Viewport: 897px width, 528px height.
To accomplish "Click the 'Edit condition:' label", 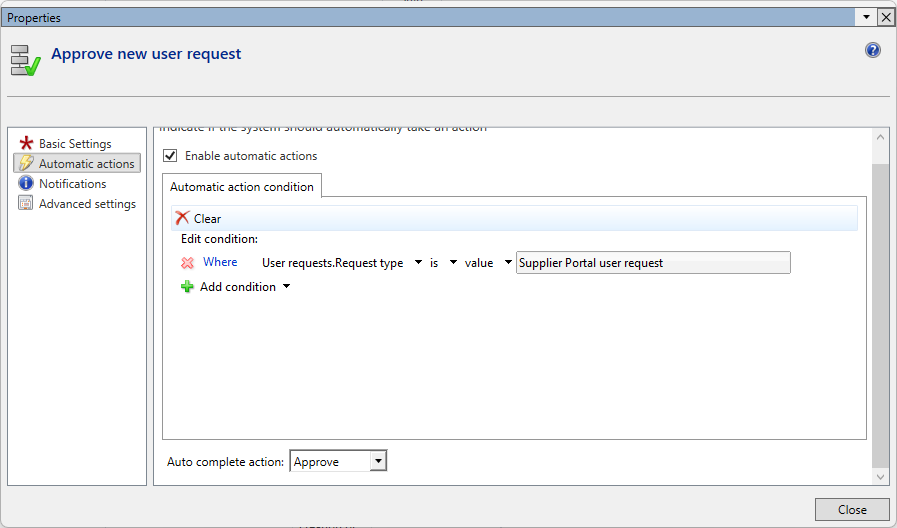I will [x=220, y=239].
